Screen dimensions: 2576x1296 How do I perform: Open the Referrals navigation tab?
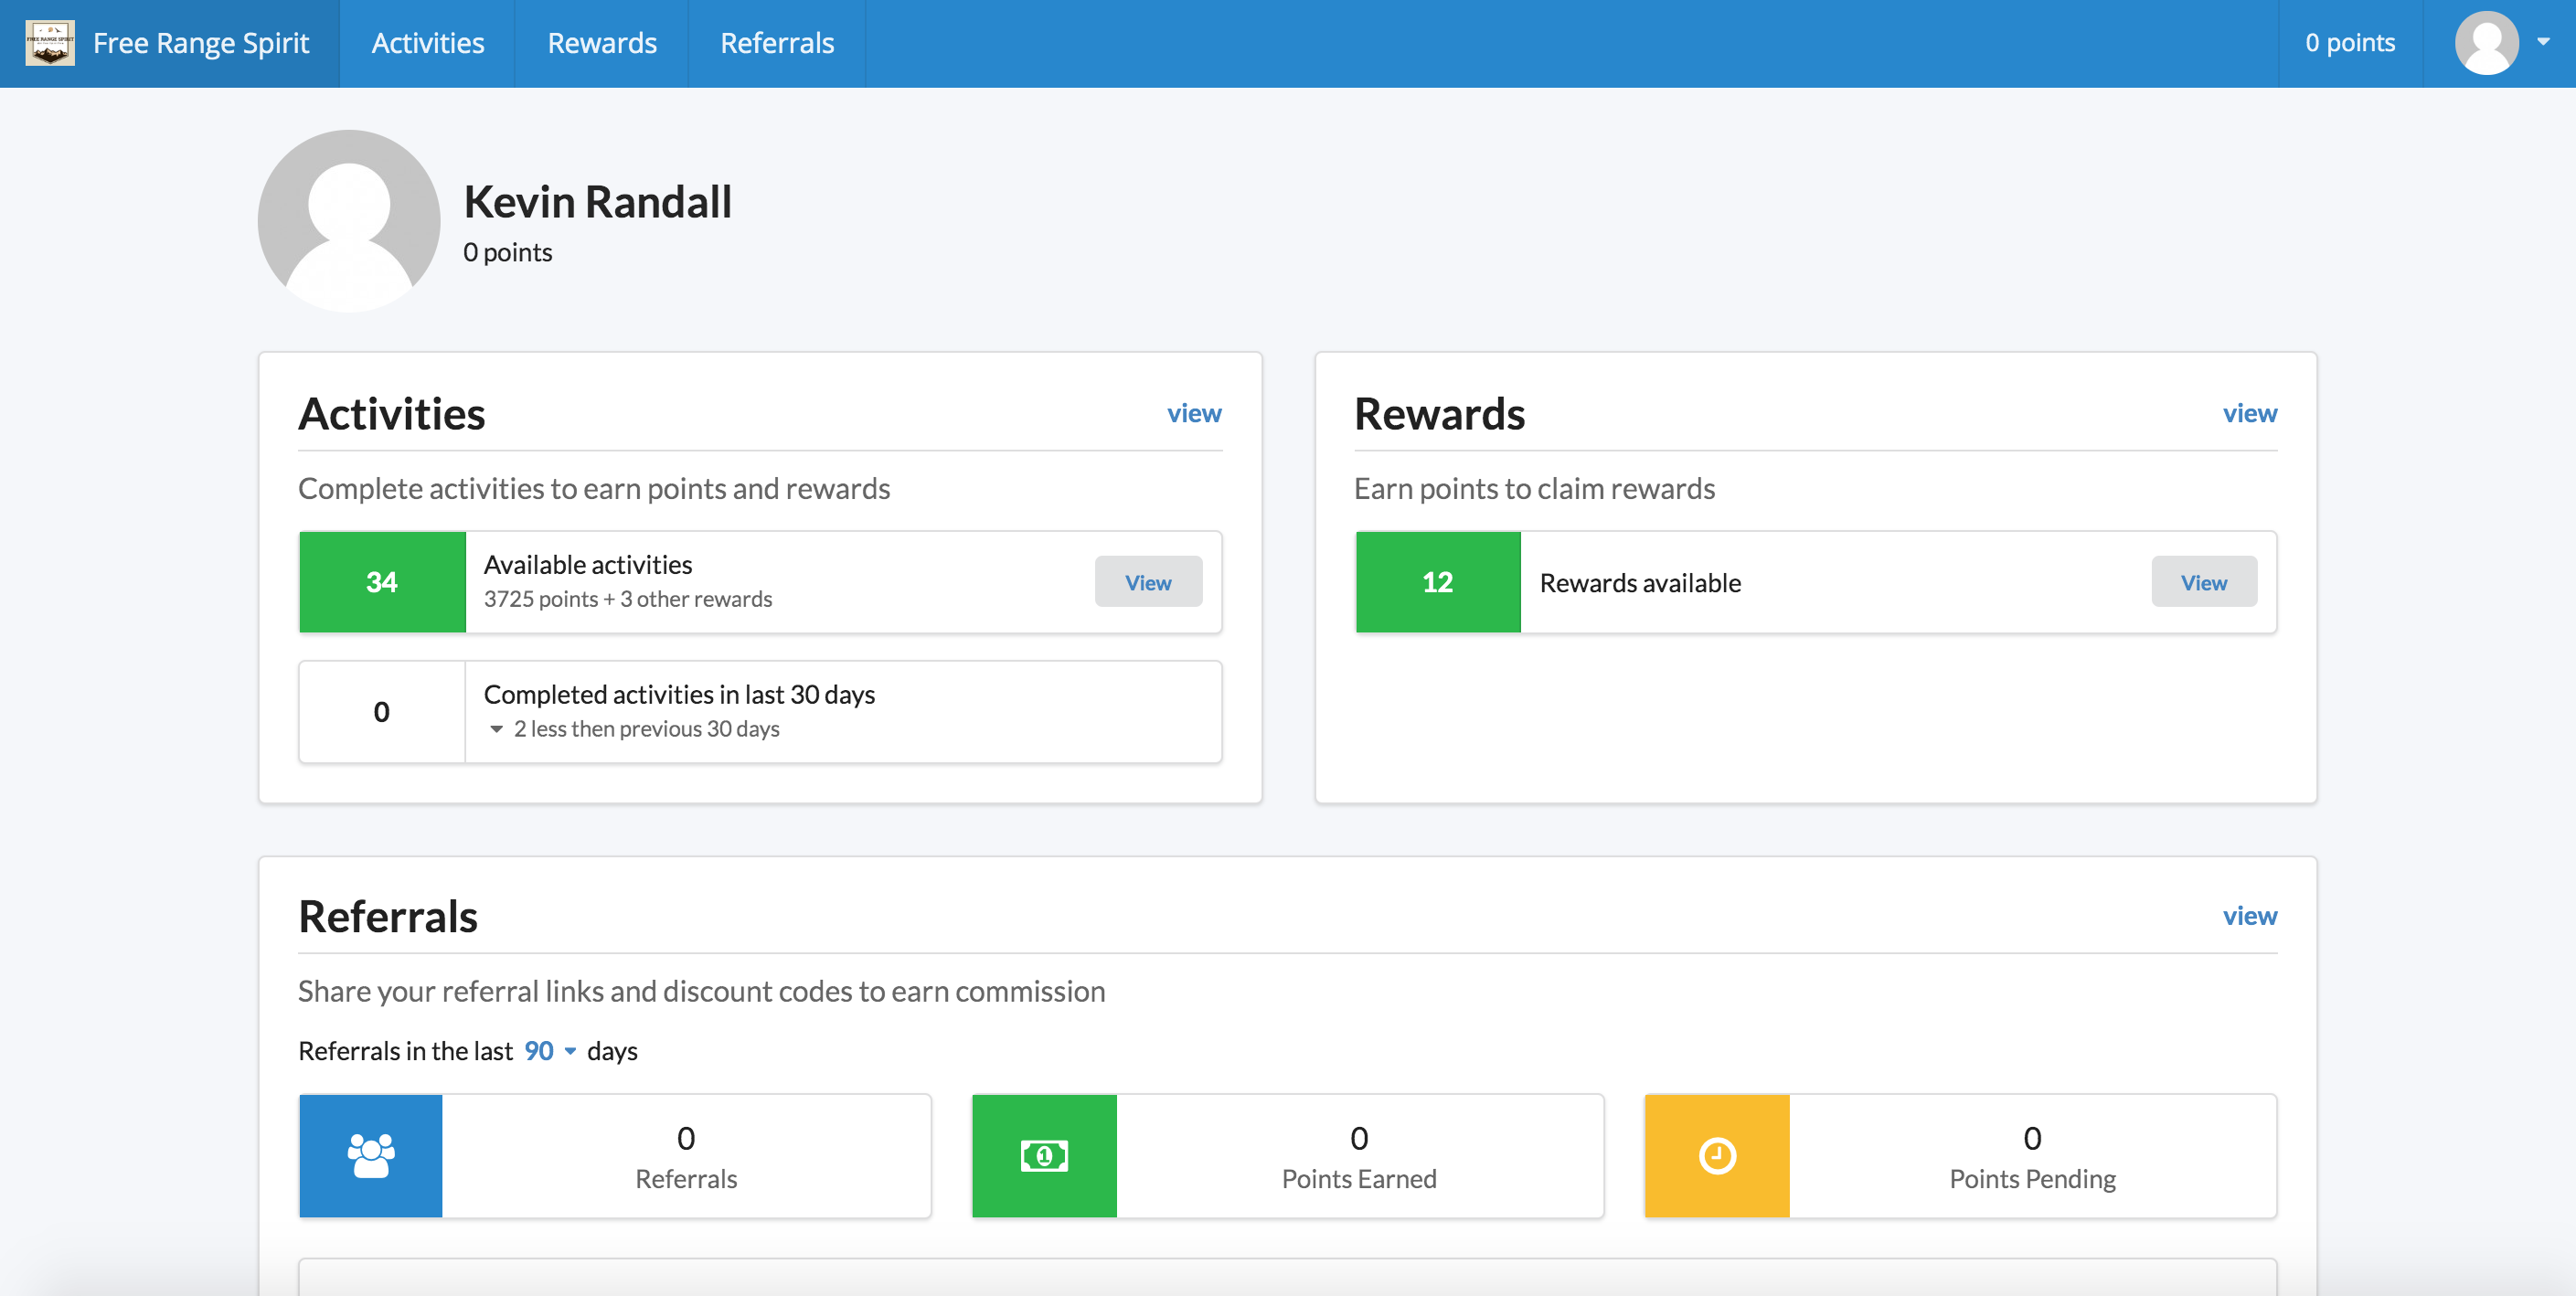777,43
